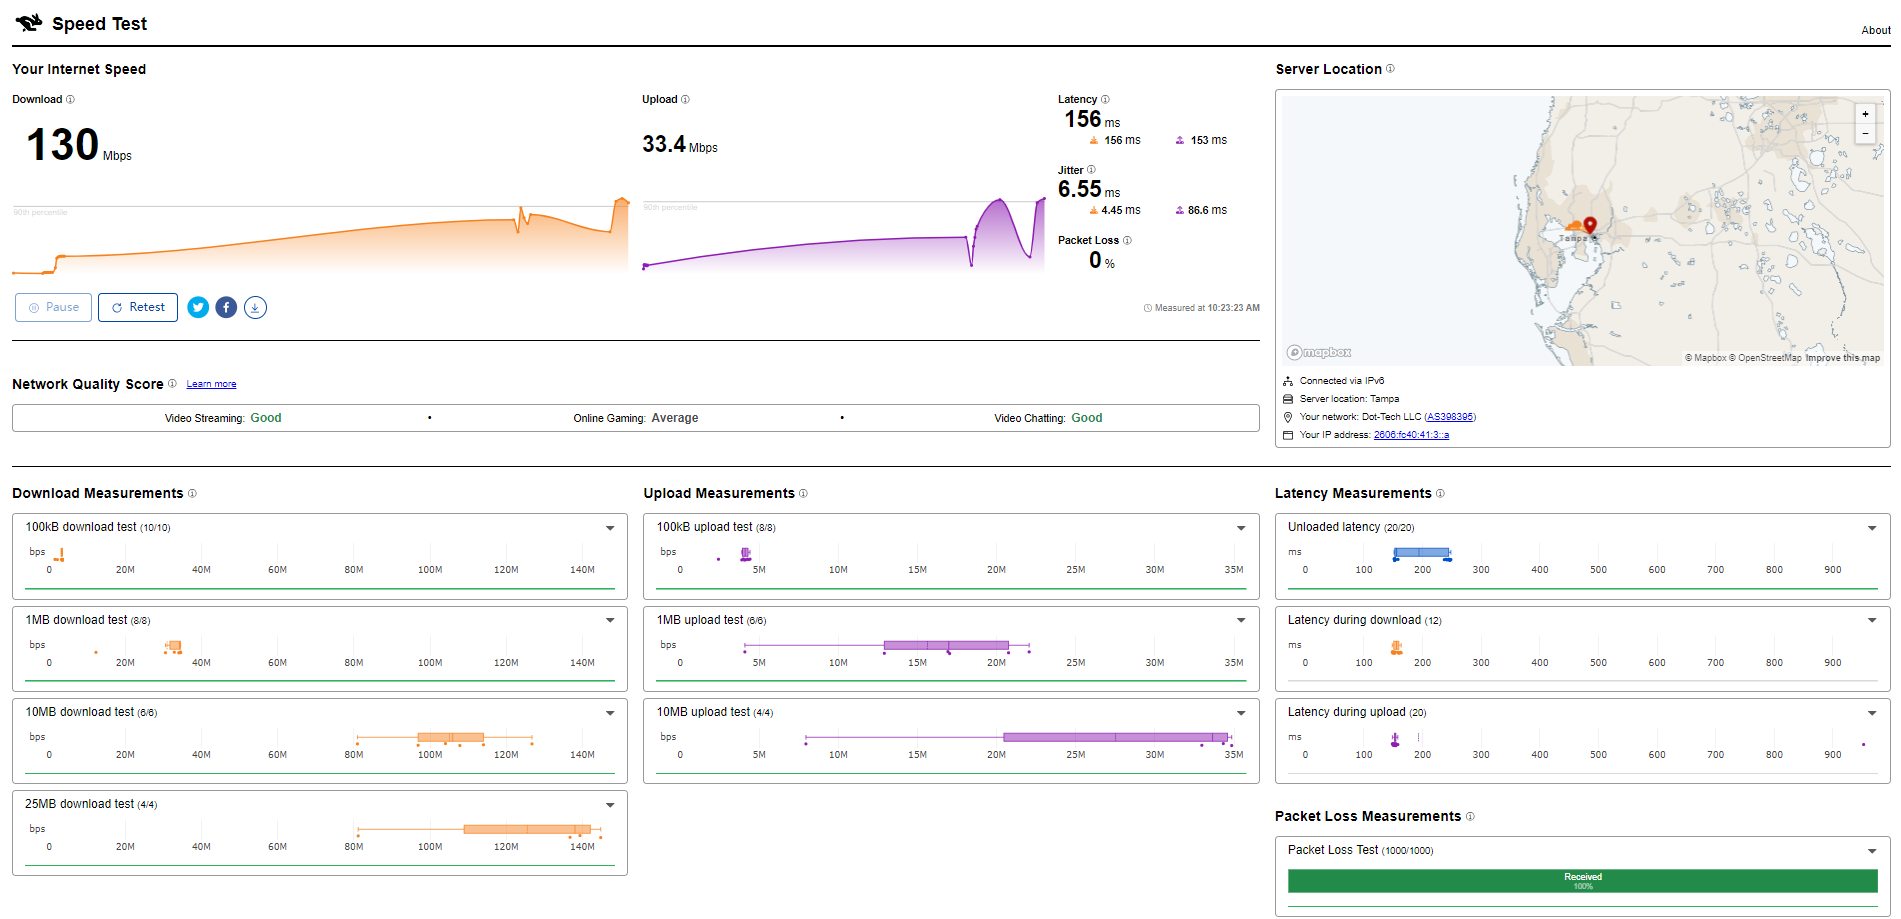Click the Connected via IPv6 network icon

coord(1288,381)
